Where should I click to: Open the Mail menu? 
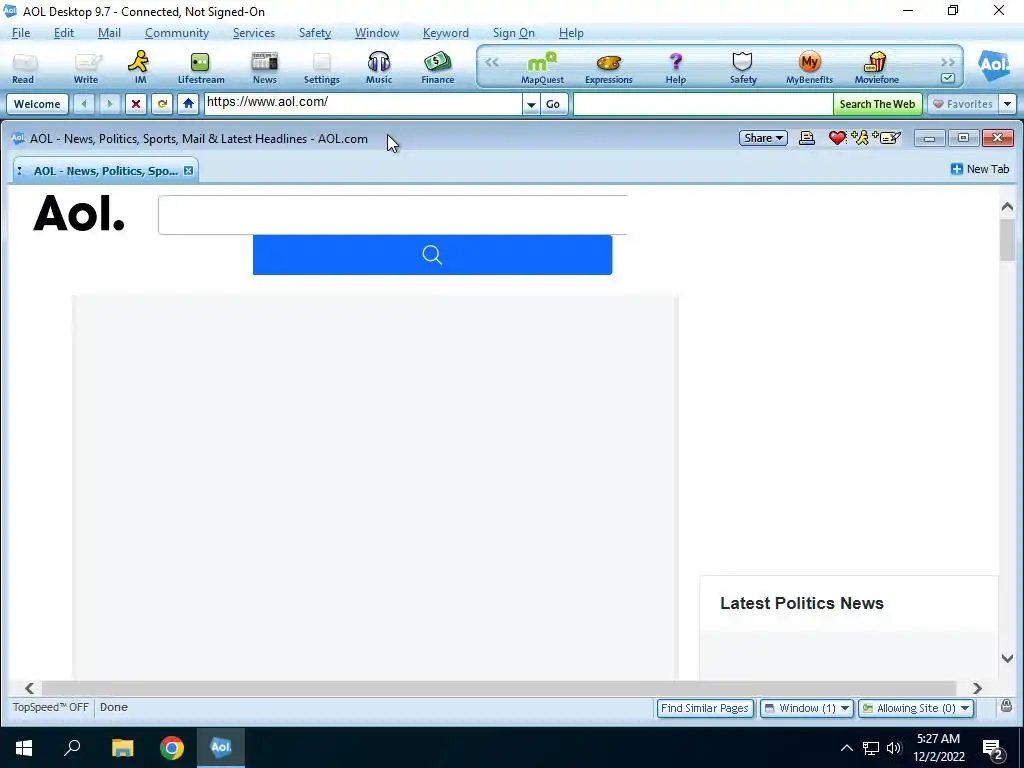[x=109, y=33]
